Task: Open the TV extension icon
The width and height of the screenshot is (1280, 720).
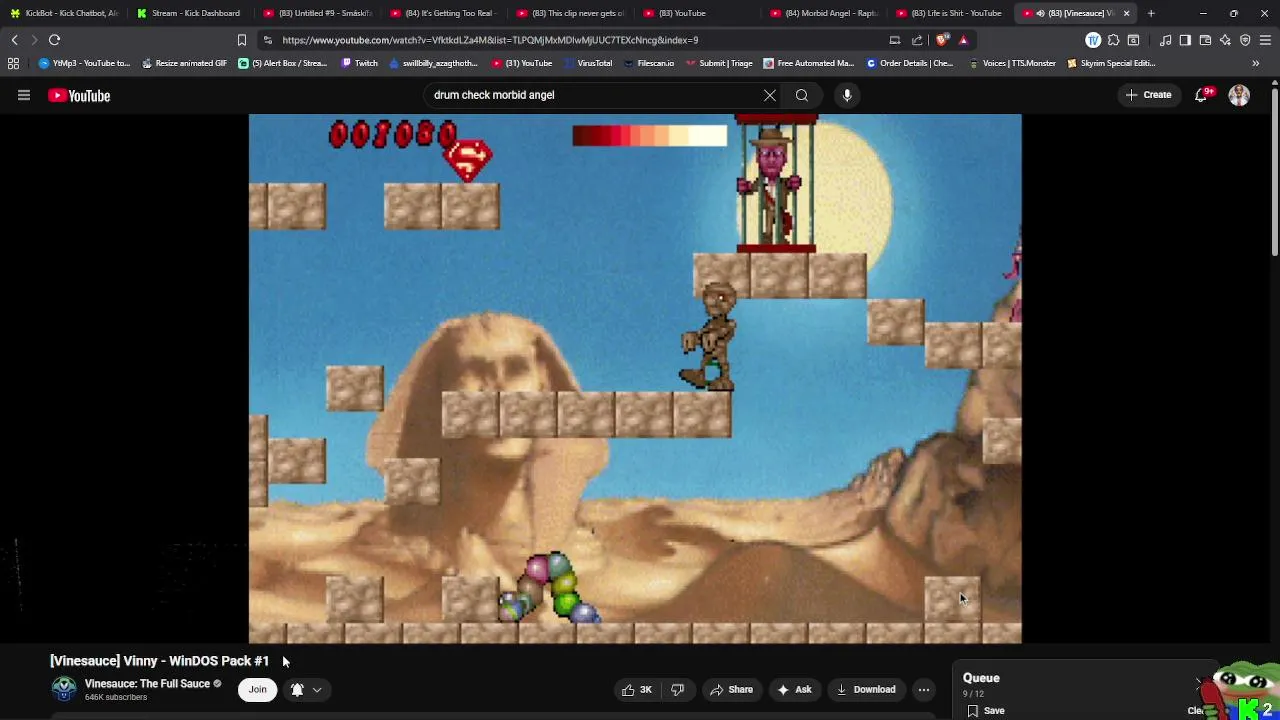Action: 1093,40
